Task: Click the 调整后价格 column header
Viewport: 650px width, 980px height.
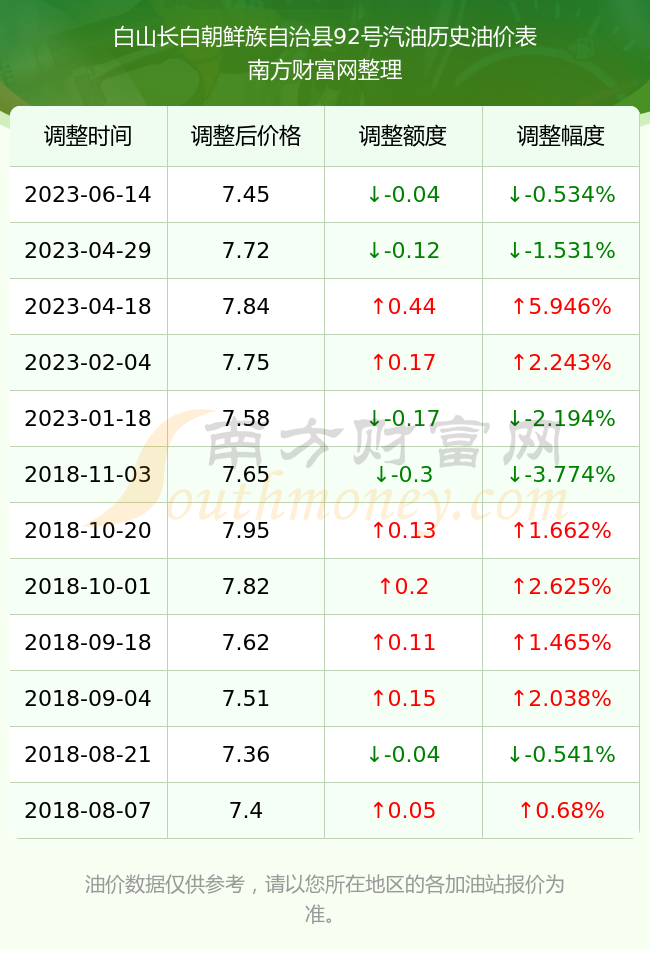Action: pyautogui.click(x=246, y=136)
